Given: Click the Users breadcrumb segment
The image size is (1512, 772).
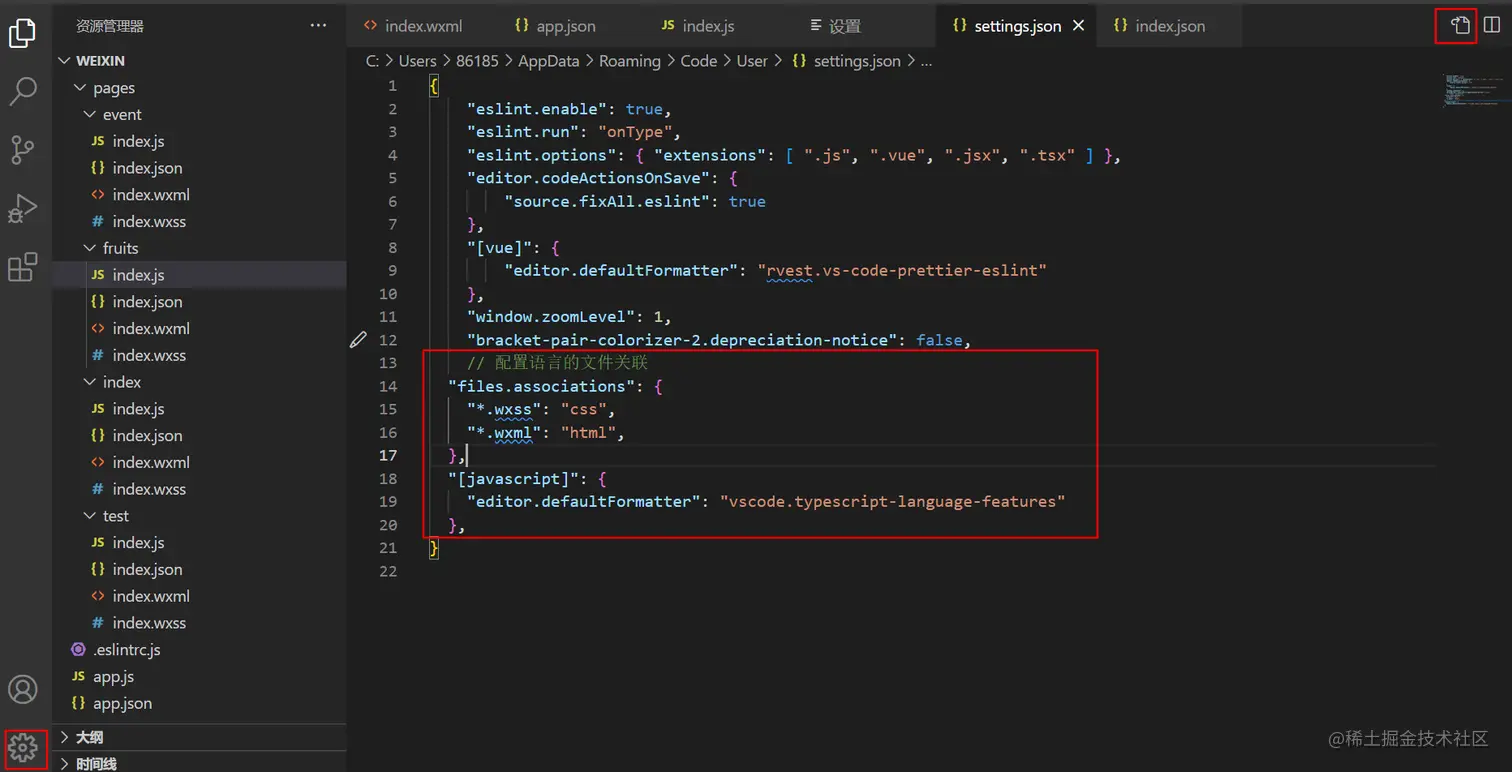Looking at the screenshot, I should pyautogui.click(x=418, y=61).
